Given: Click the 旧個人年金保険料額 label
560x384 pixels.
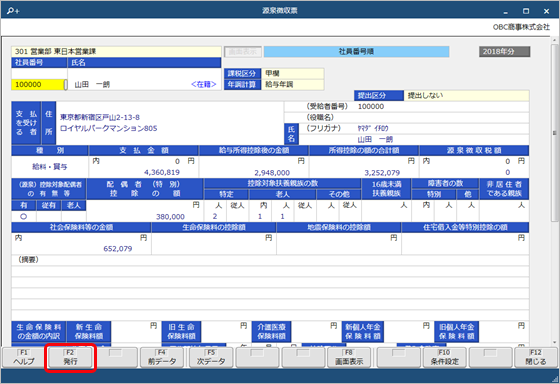Looking at the screenshot, I should pos(457,331).
